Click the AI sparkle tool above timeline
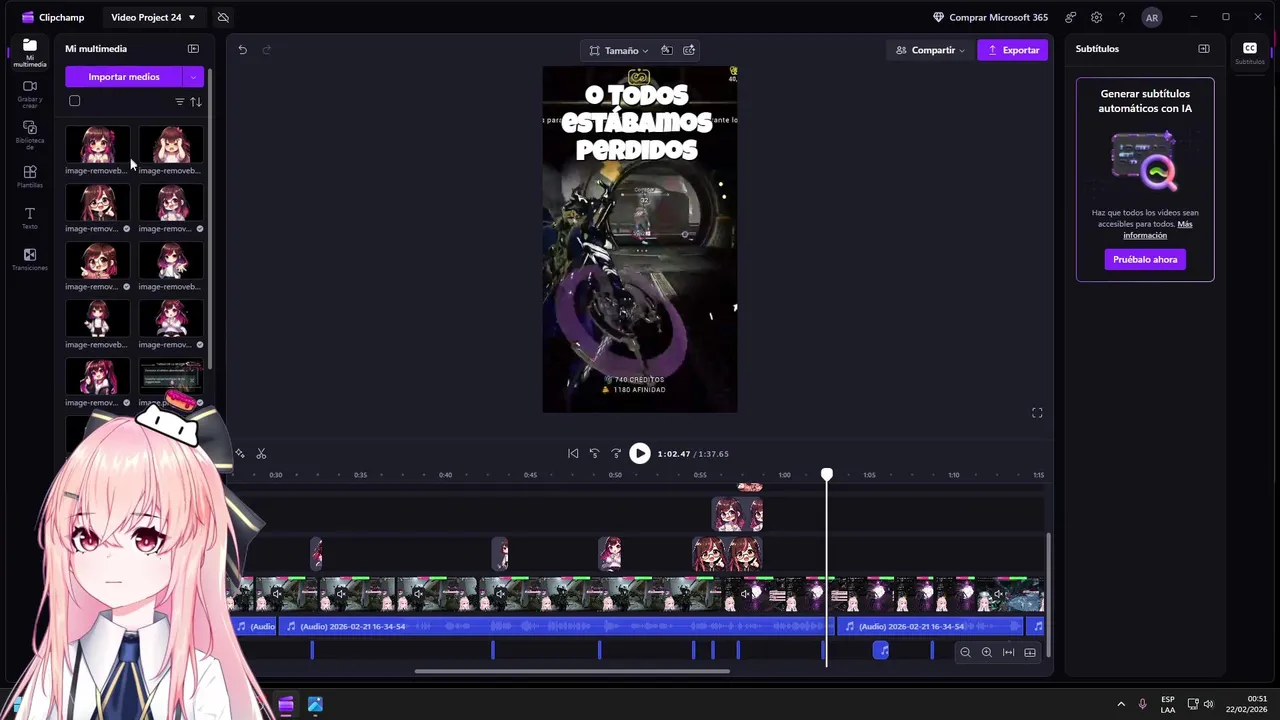 point(240,454)
